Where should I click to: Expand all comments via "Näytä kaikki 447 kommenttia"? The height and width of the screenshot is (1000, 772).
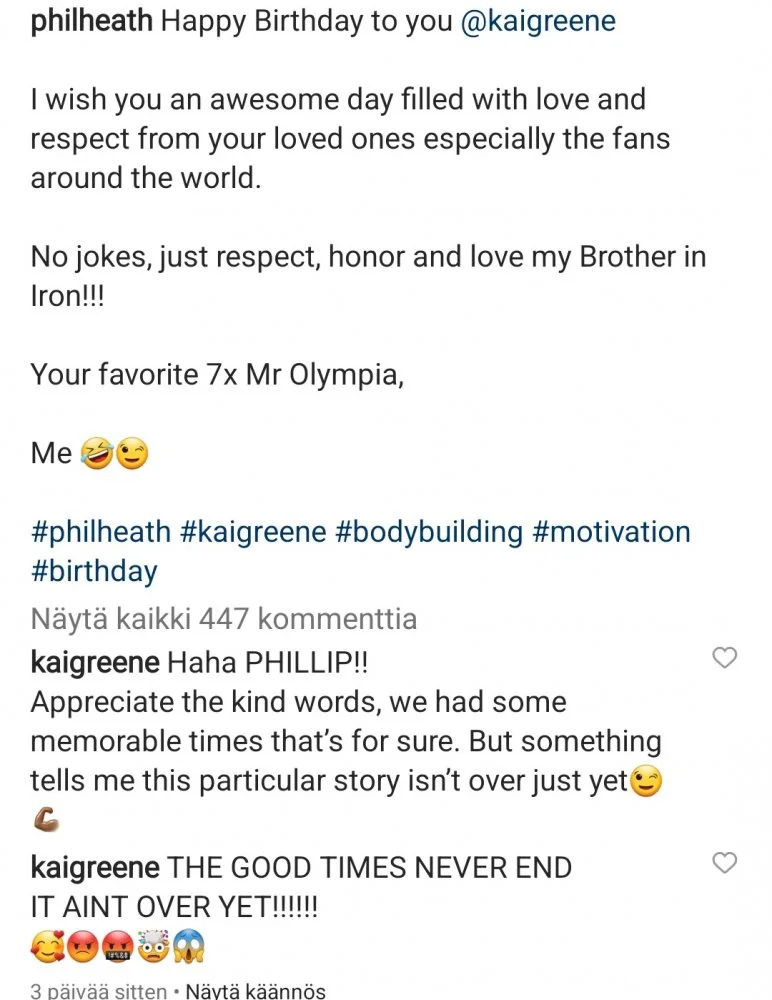223,619
